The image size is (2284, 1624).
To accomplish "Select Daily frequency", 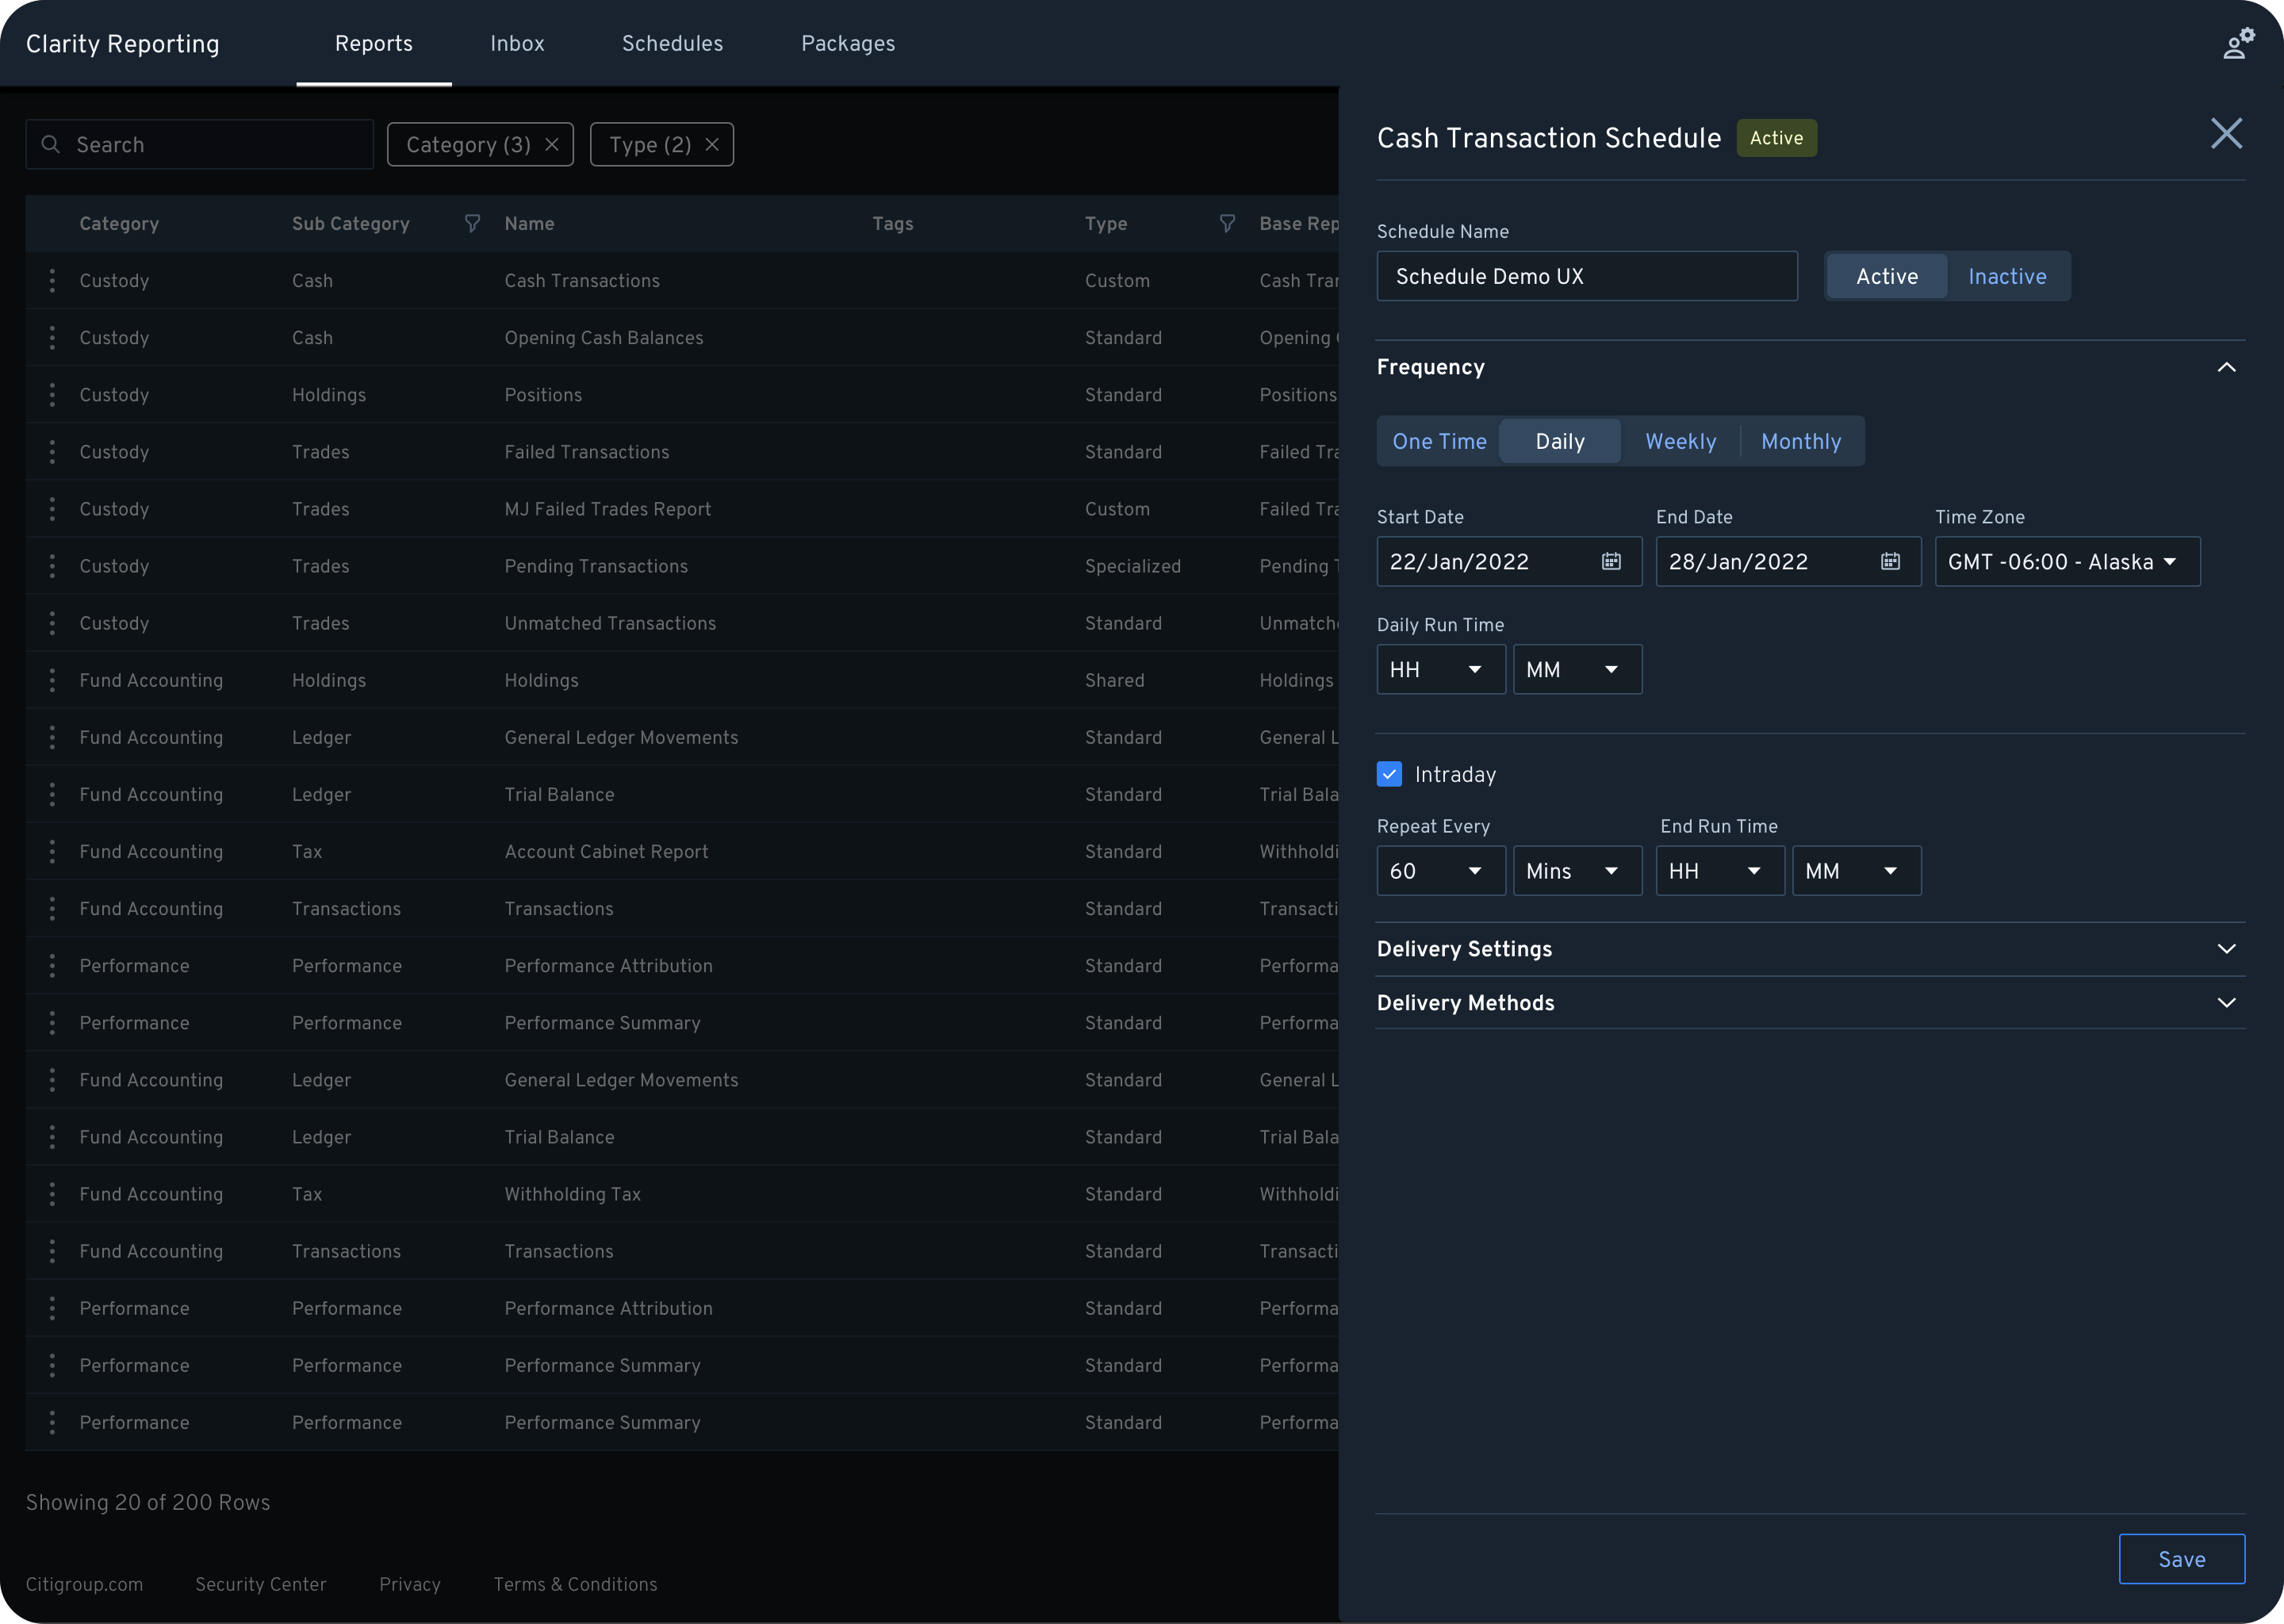I will click(x=1560, y=441).
